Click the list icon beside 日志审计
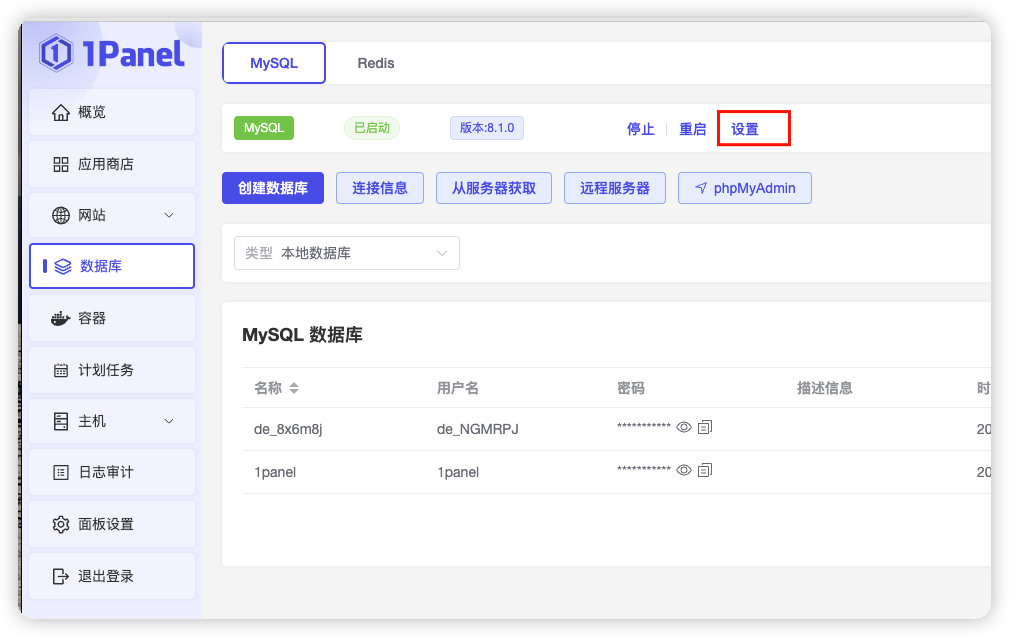Viewport: 1009px width, 637px height. 61,473
